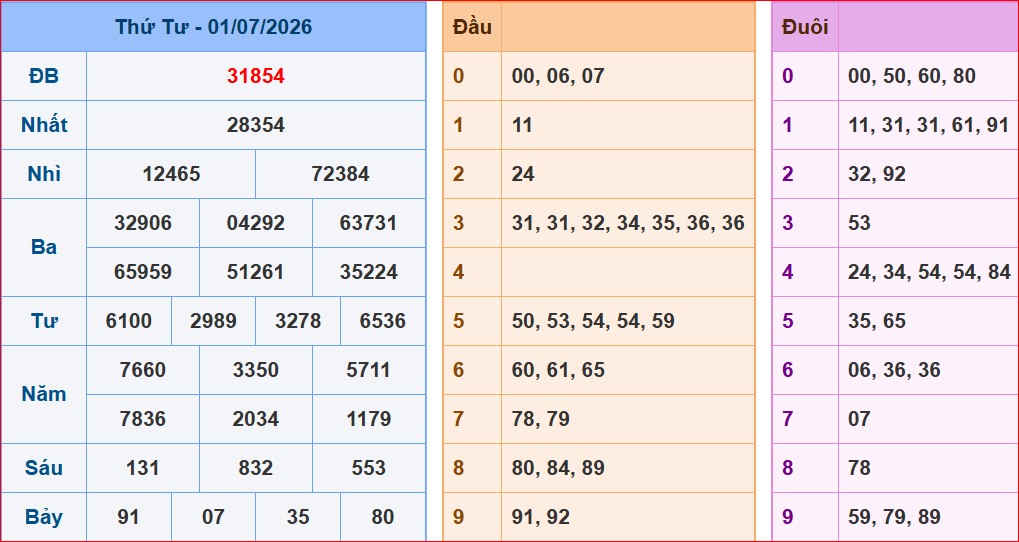Click the Nhất row label
Image resolution: width=1019 pixels, height=542 pixels.
[x=44, y=125]
